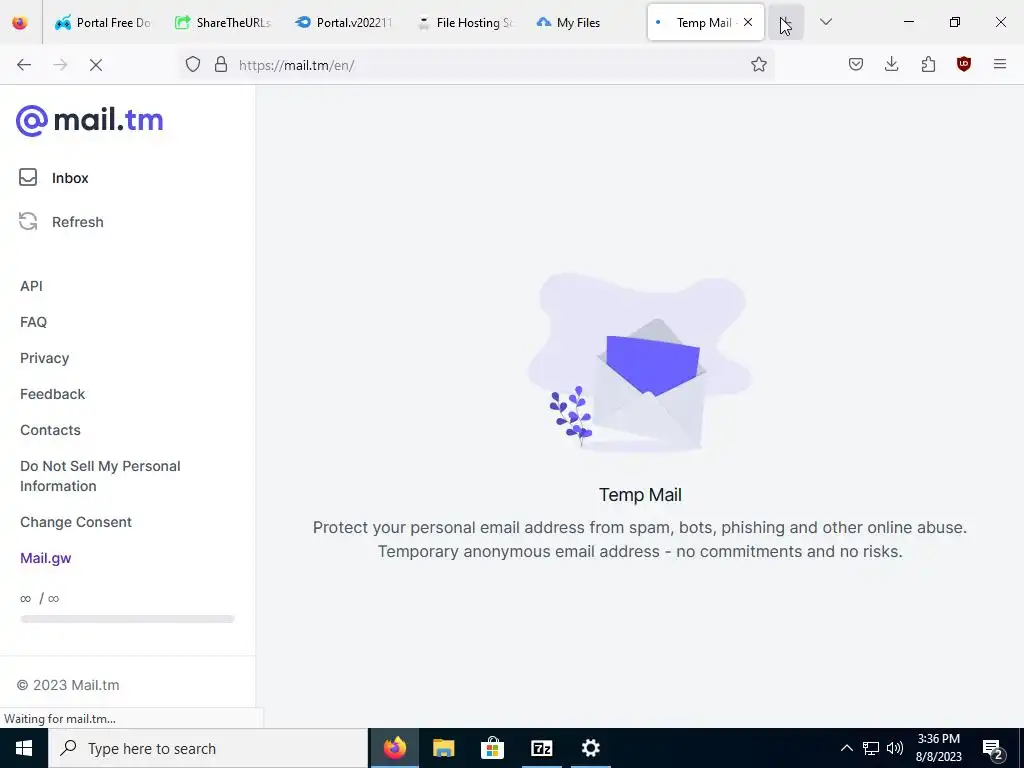Viewport: 1024px width, 768px height.
Task: Switch to the File Hosting tab
Action: 463,22
